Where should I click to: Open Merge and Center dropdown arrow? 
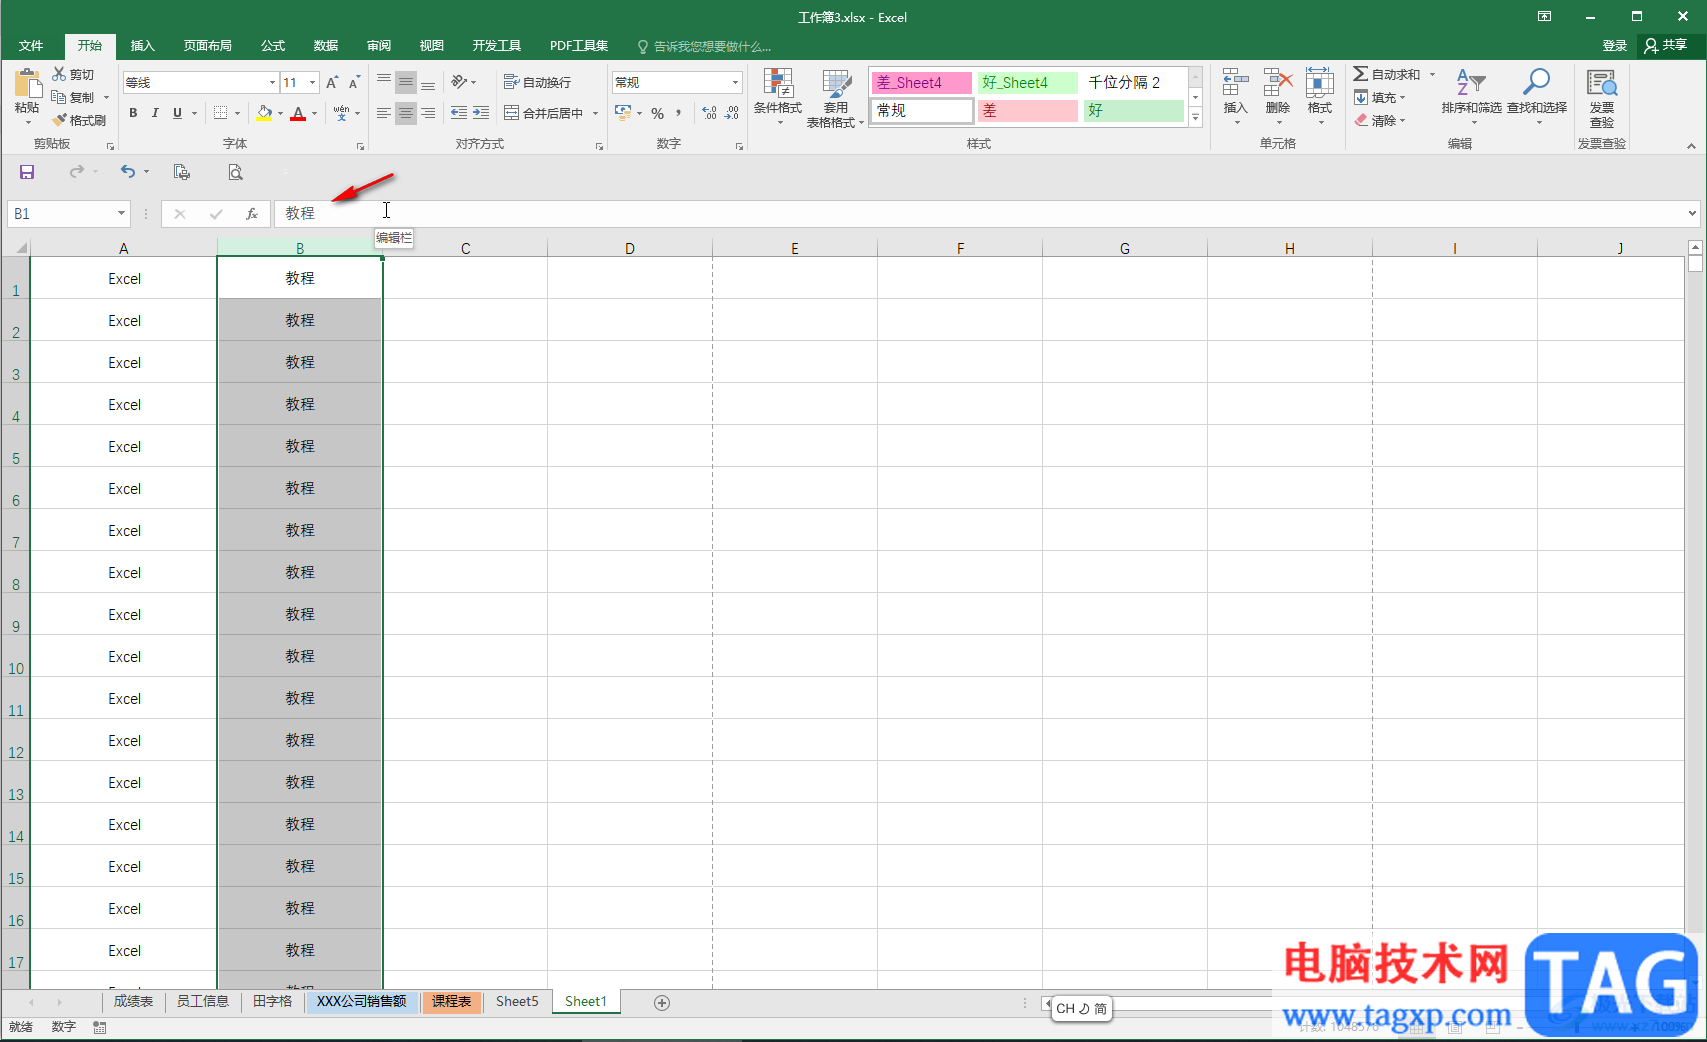coord(595,113)
